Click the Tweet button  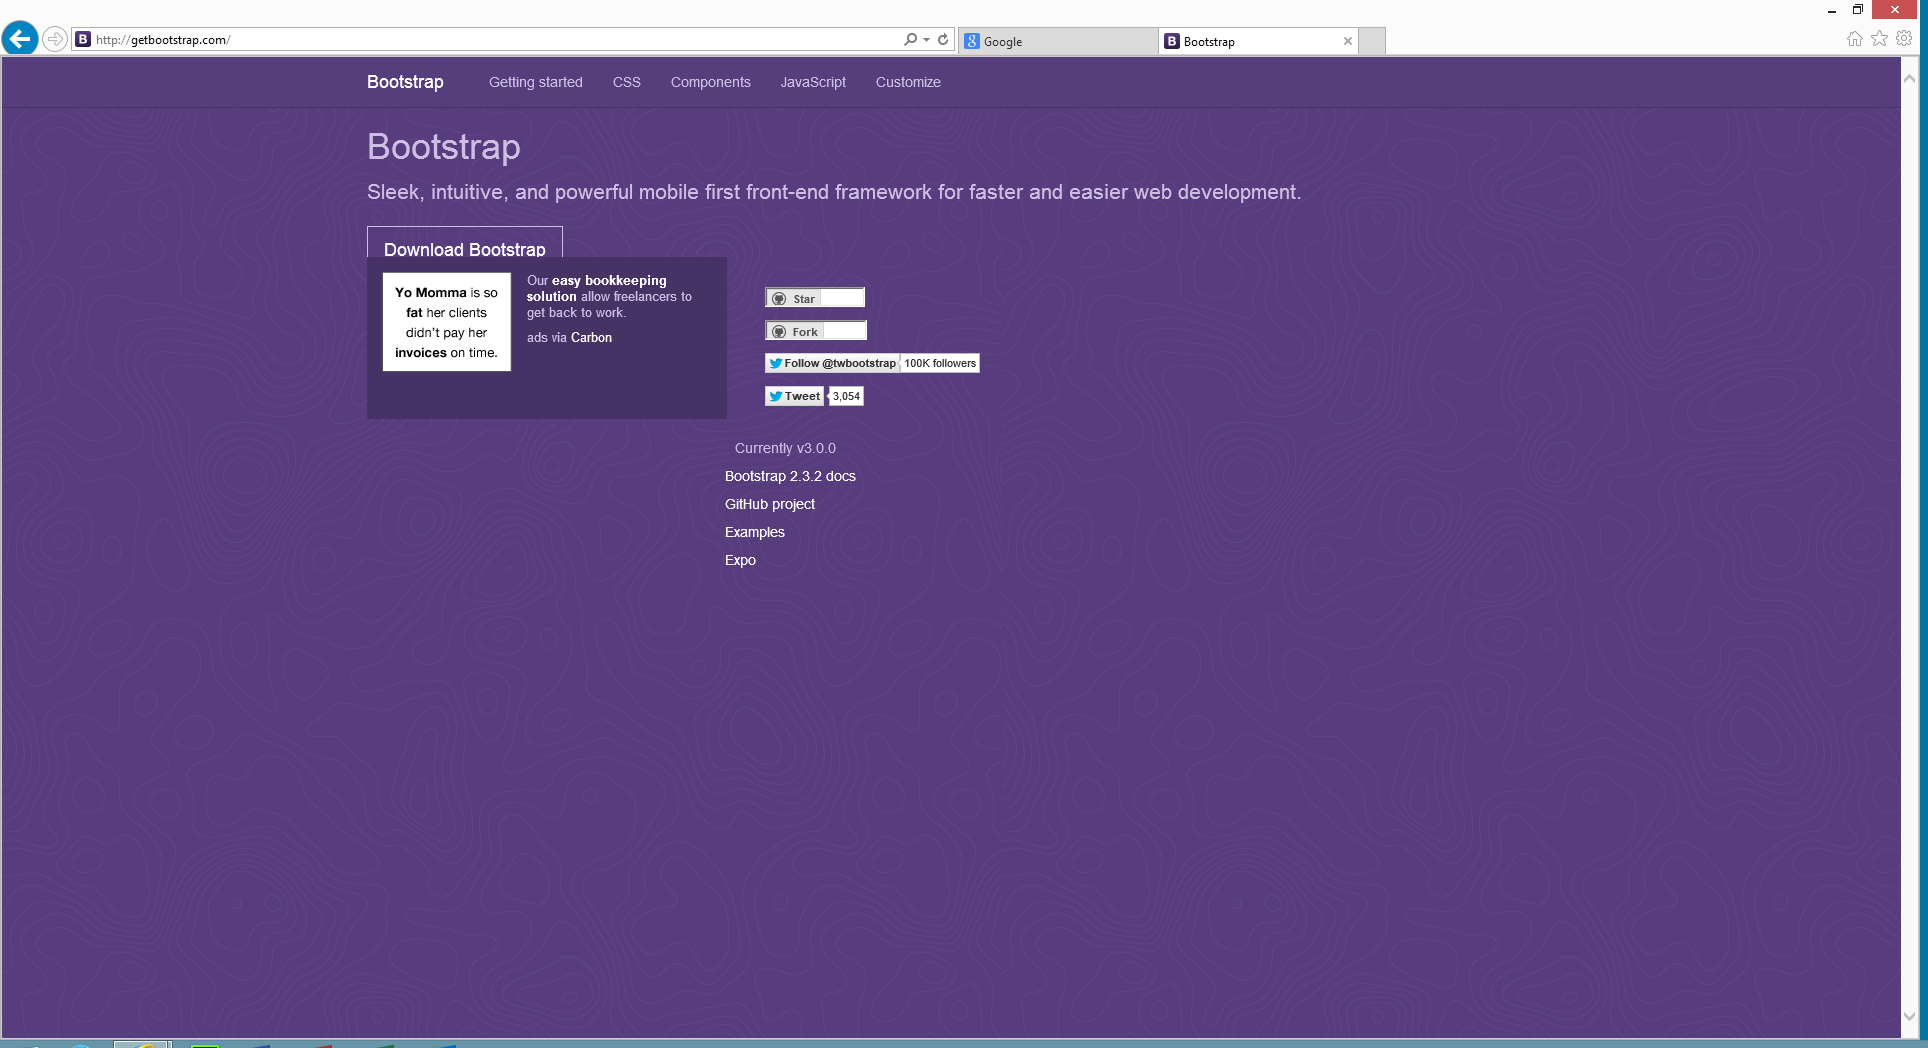pos(794,396)
